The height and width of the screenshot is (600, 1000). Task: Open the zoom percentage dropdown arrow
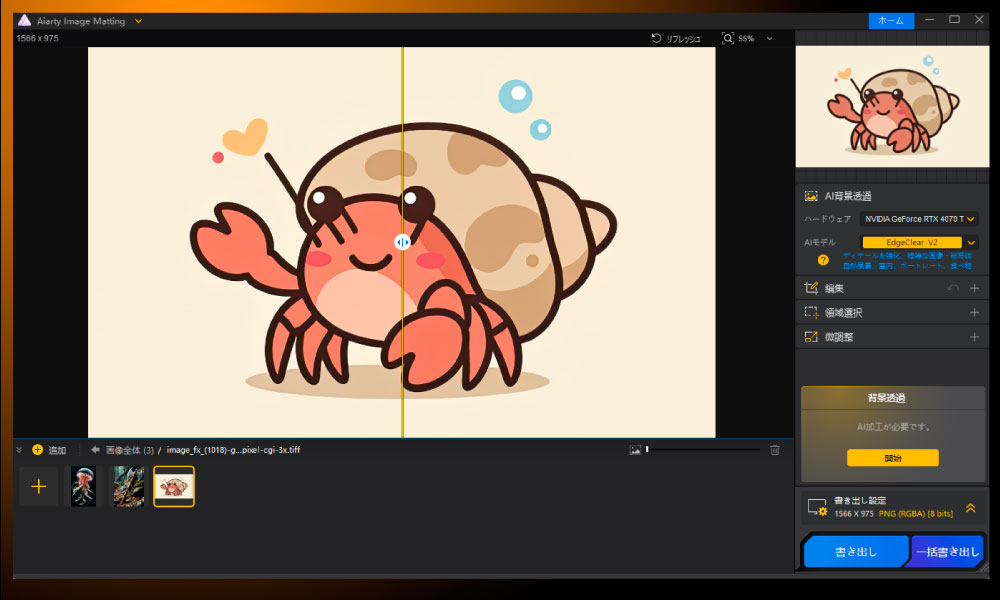[769, 39]
